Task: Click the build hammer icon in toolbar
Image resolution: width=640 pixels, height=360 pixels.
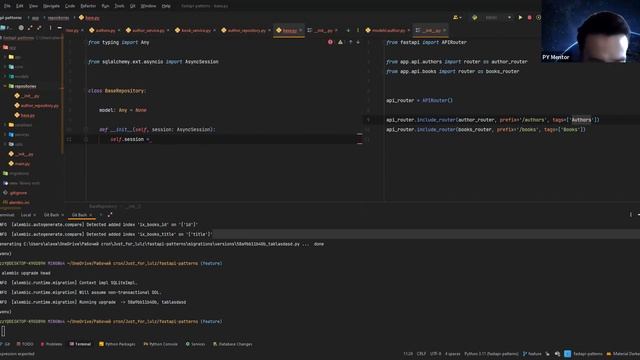Action: (474, 18)
